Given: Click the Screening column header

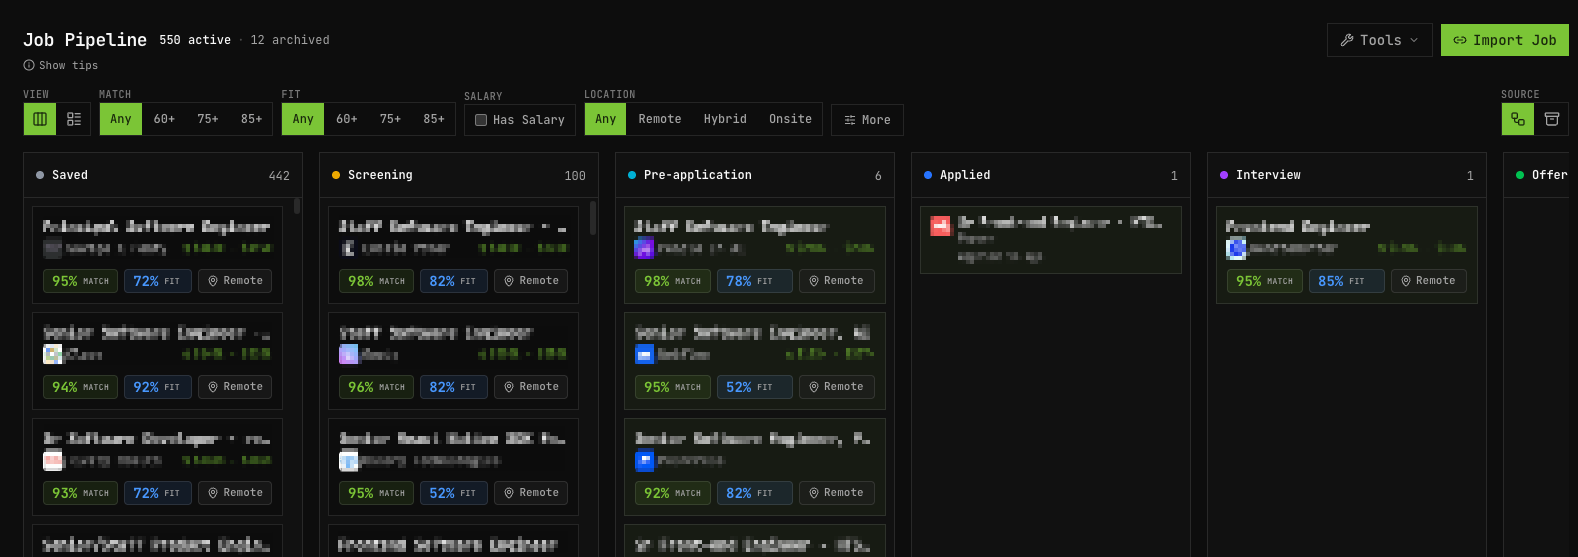Looking at the screenshot, I should coord(459,175).
